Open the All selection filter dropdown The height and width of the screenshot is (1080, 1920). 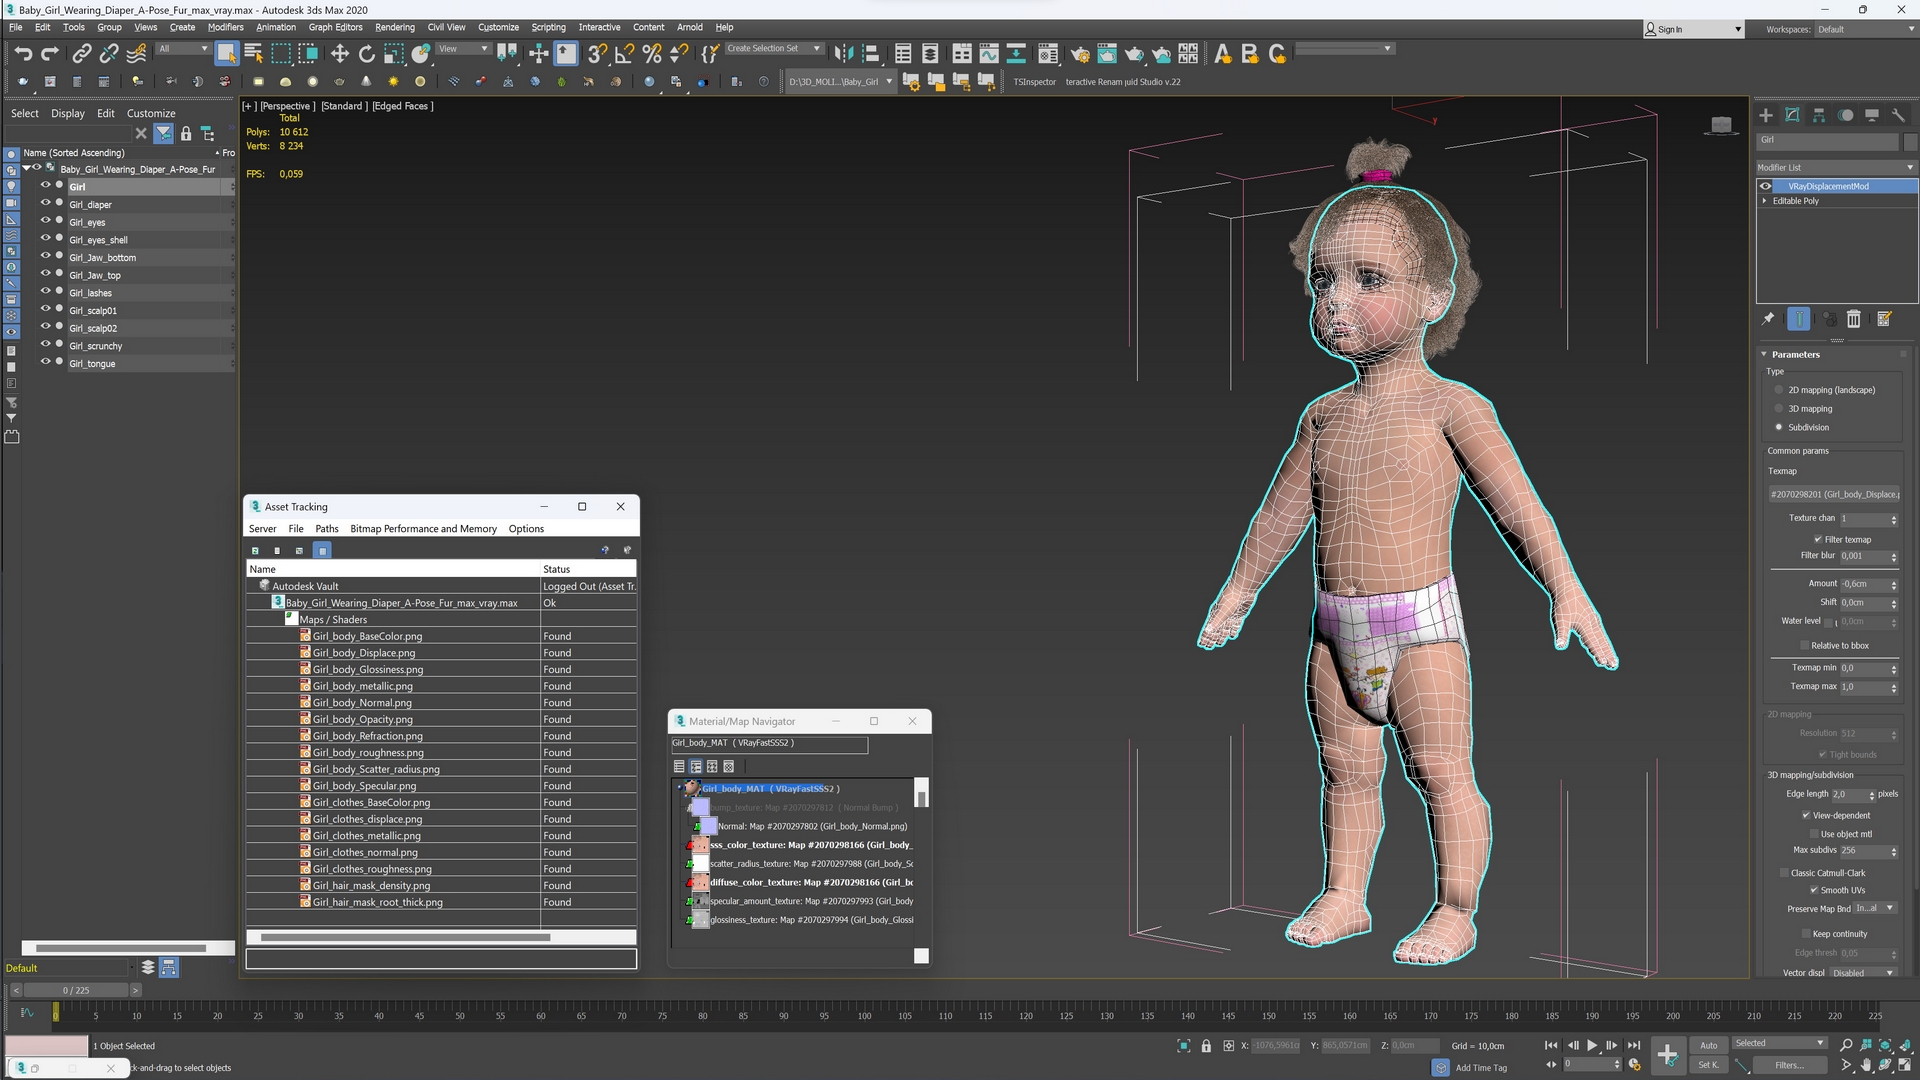tap(184, 49)
